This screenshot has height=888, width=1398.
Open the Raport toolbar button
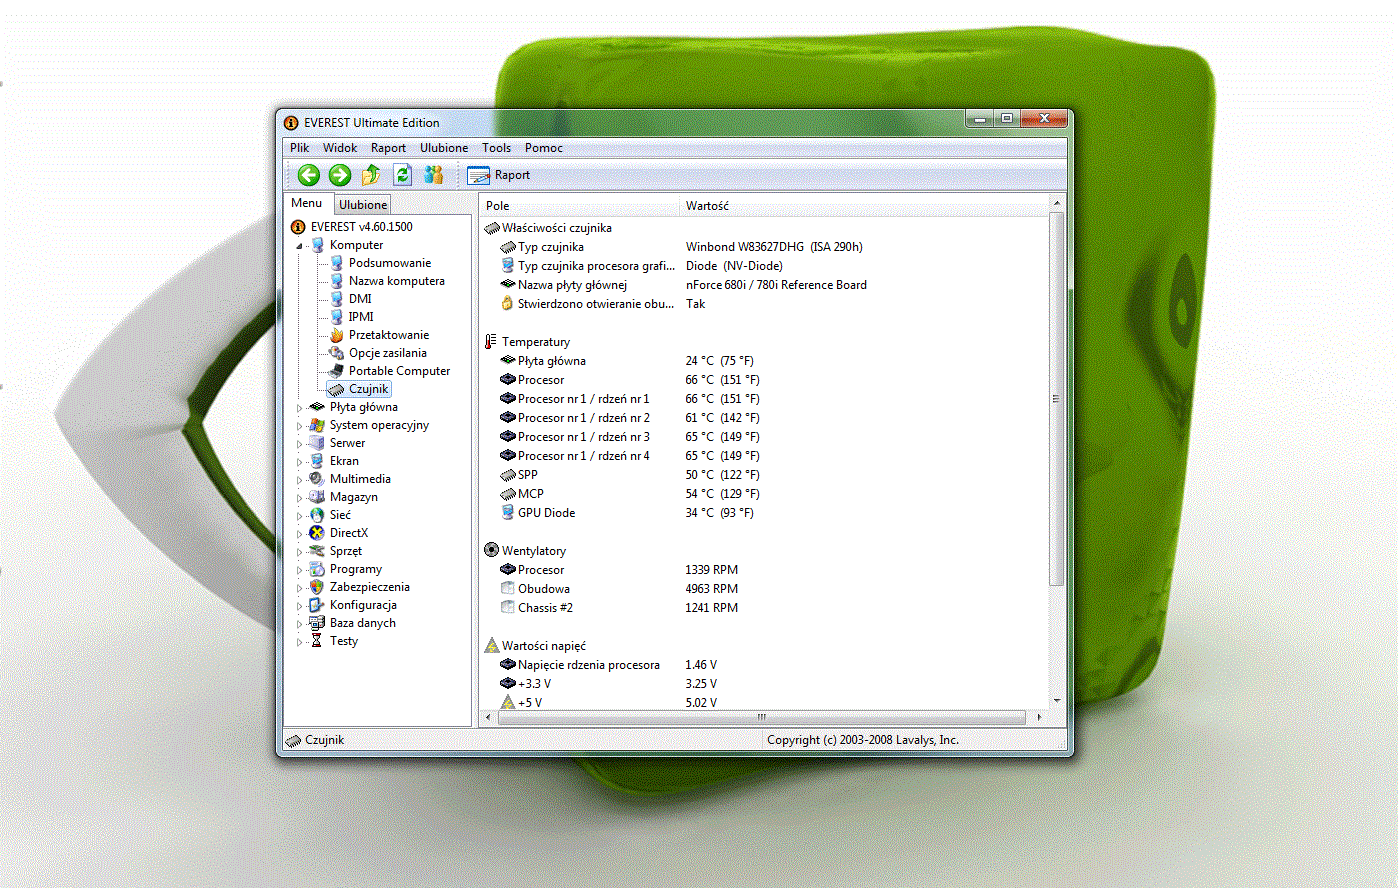point(499,175)
